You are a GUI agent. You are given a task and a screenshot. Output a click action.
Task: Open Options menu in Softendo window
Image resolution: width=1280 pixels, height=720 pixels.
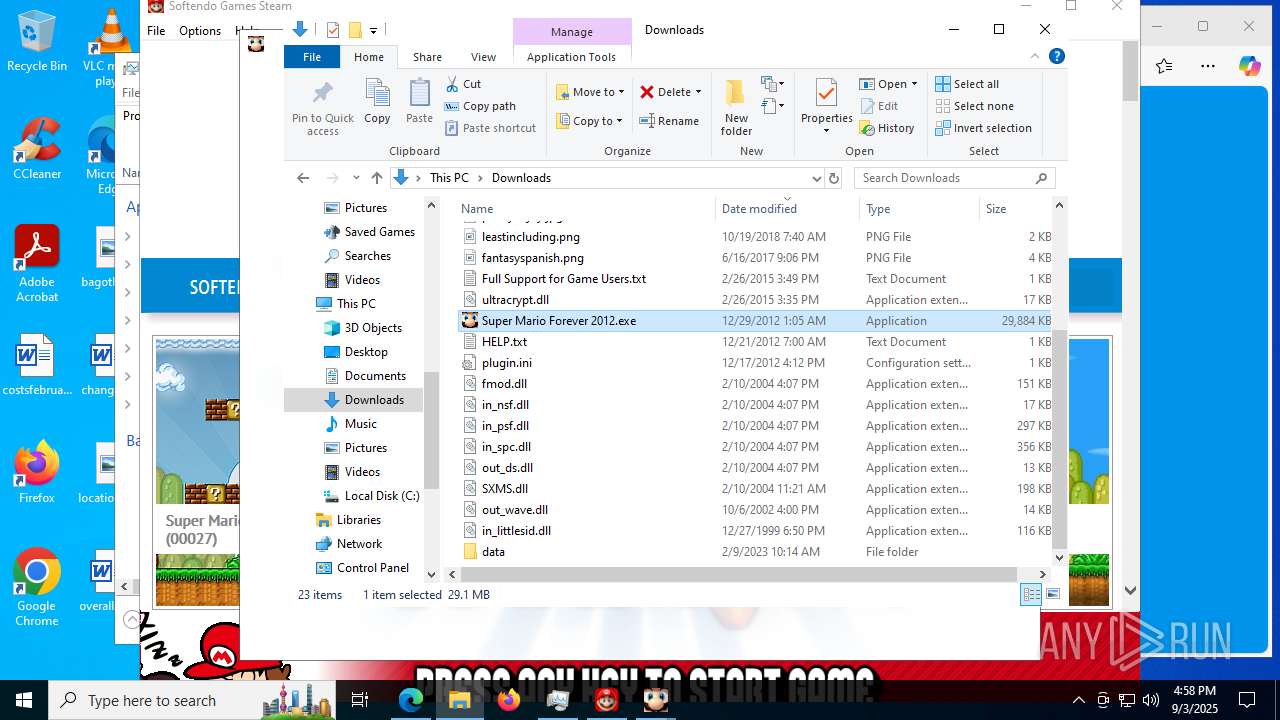[x=200, y=31]
